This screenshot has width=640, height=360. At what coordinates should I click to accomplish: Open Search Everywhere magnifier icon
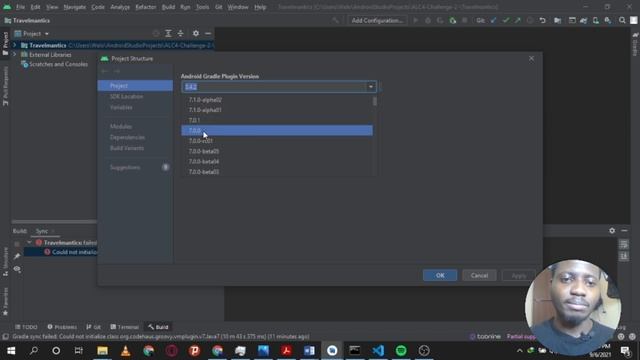622,20
